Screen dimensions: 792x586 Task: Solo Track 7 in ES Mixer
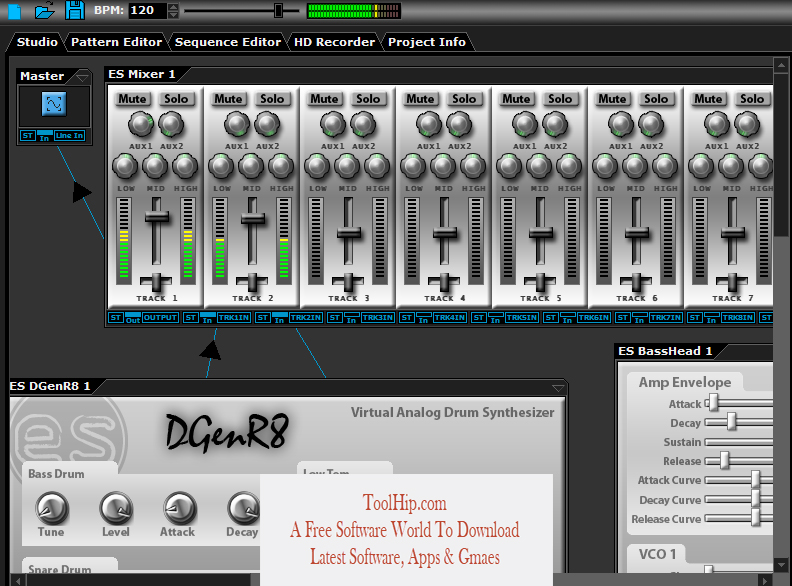click(752, 99)
